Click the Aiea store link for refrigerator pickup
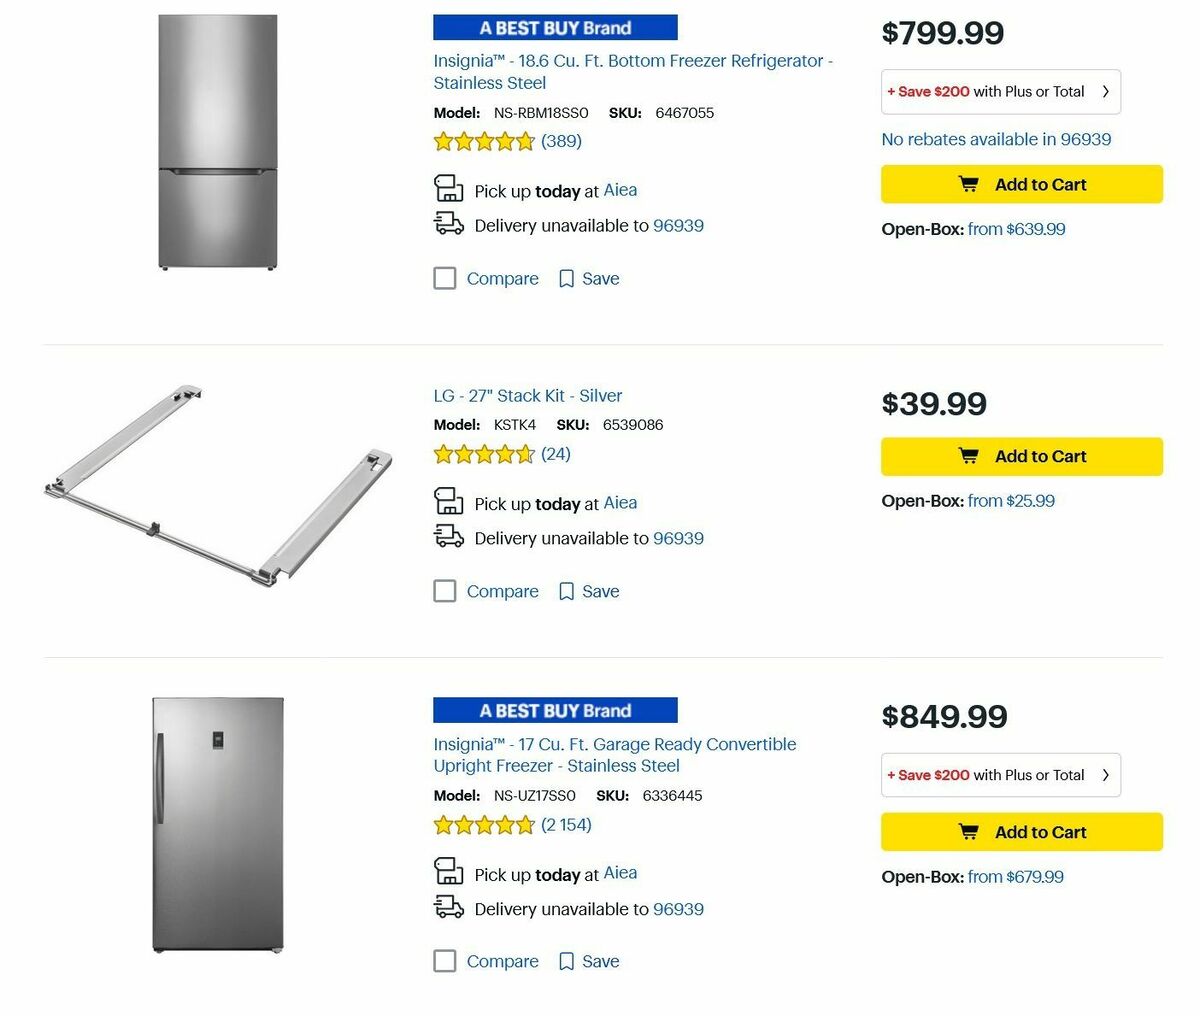The width and height of the screenshot is (1200, 1016). click(x=620, y=190)
